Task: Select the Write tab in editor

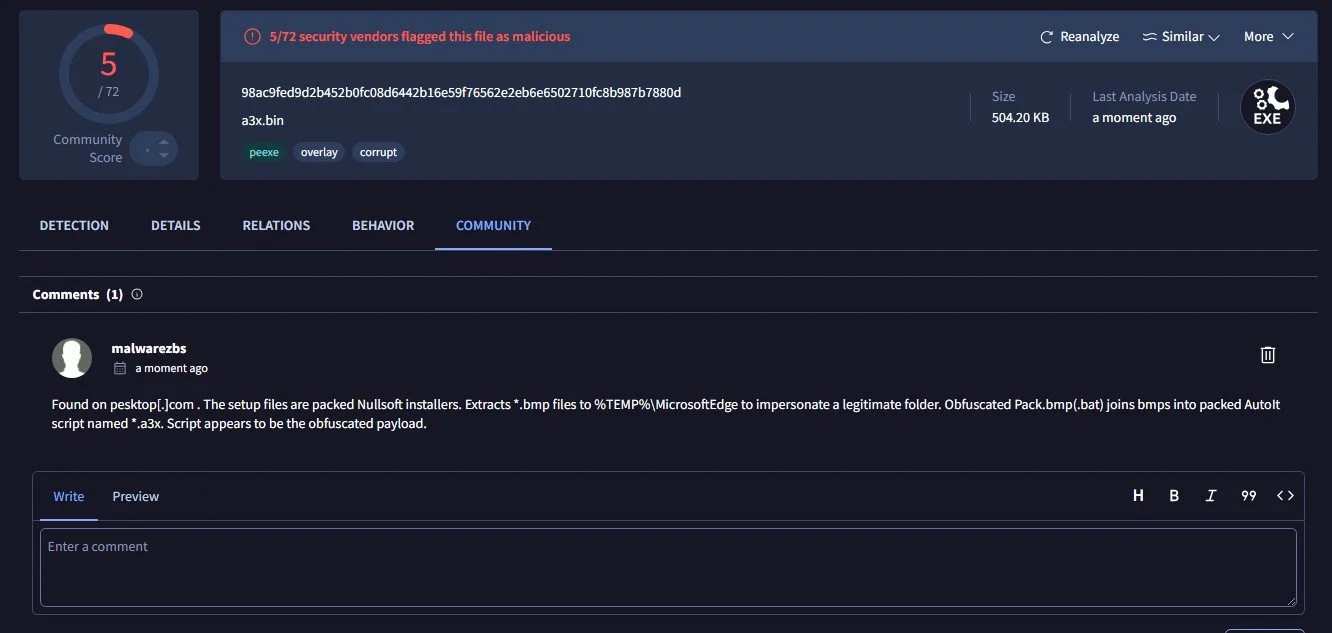Action: (x=69, y=496)
